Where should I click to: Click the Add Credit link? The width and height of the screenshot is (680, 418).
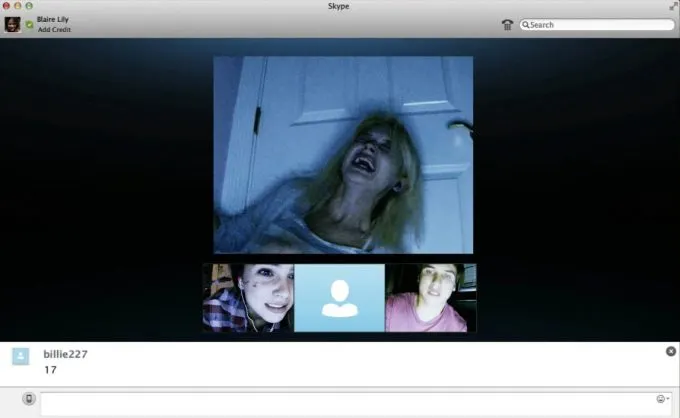point(54,30)
